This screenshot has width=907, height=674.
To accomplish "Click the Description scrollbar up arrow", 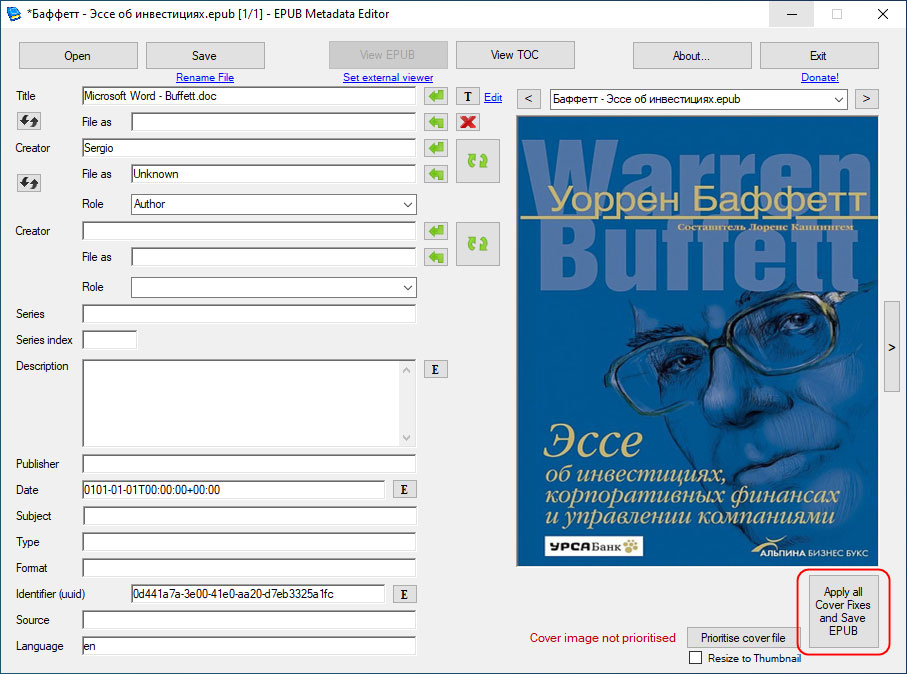I will point(407,370).
